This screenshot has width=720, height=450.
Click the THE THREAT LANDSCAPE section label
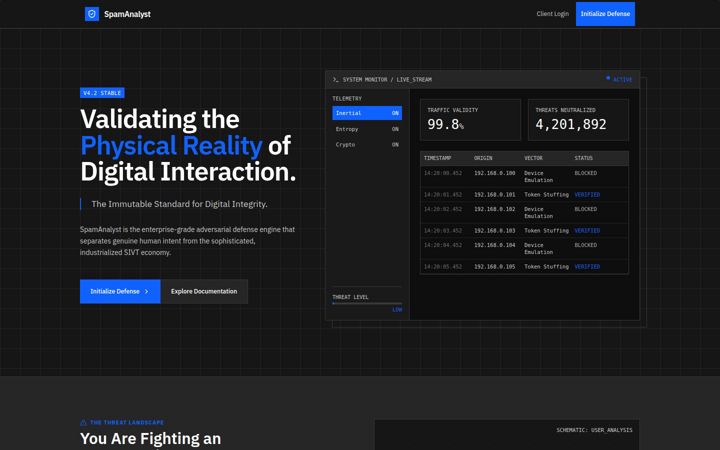pyautogui.click(x=127, y=422)
